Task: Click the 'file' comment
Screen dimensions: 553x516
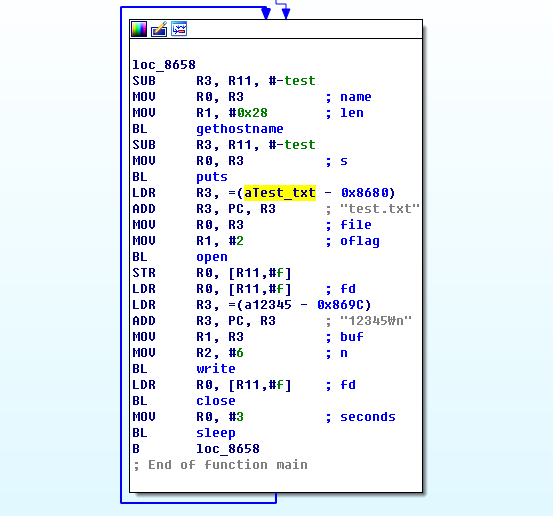Action: (356, 225)
